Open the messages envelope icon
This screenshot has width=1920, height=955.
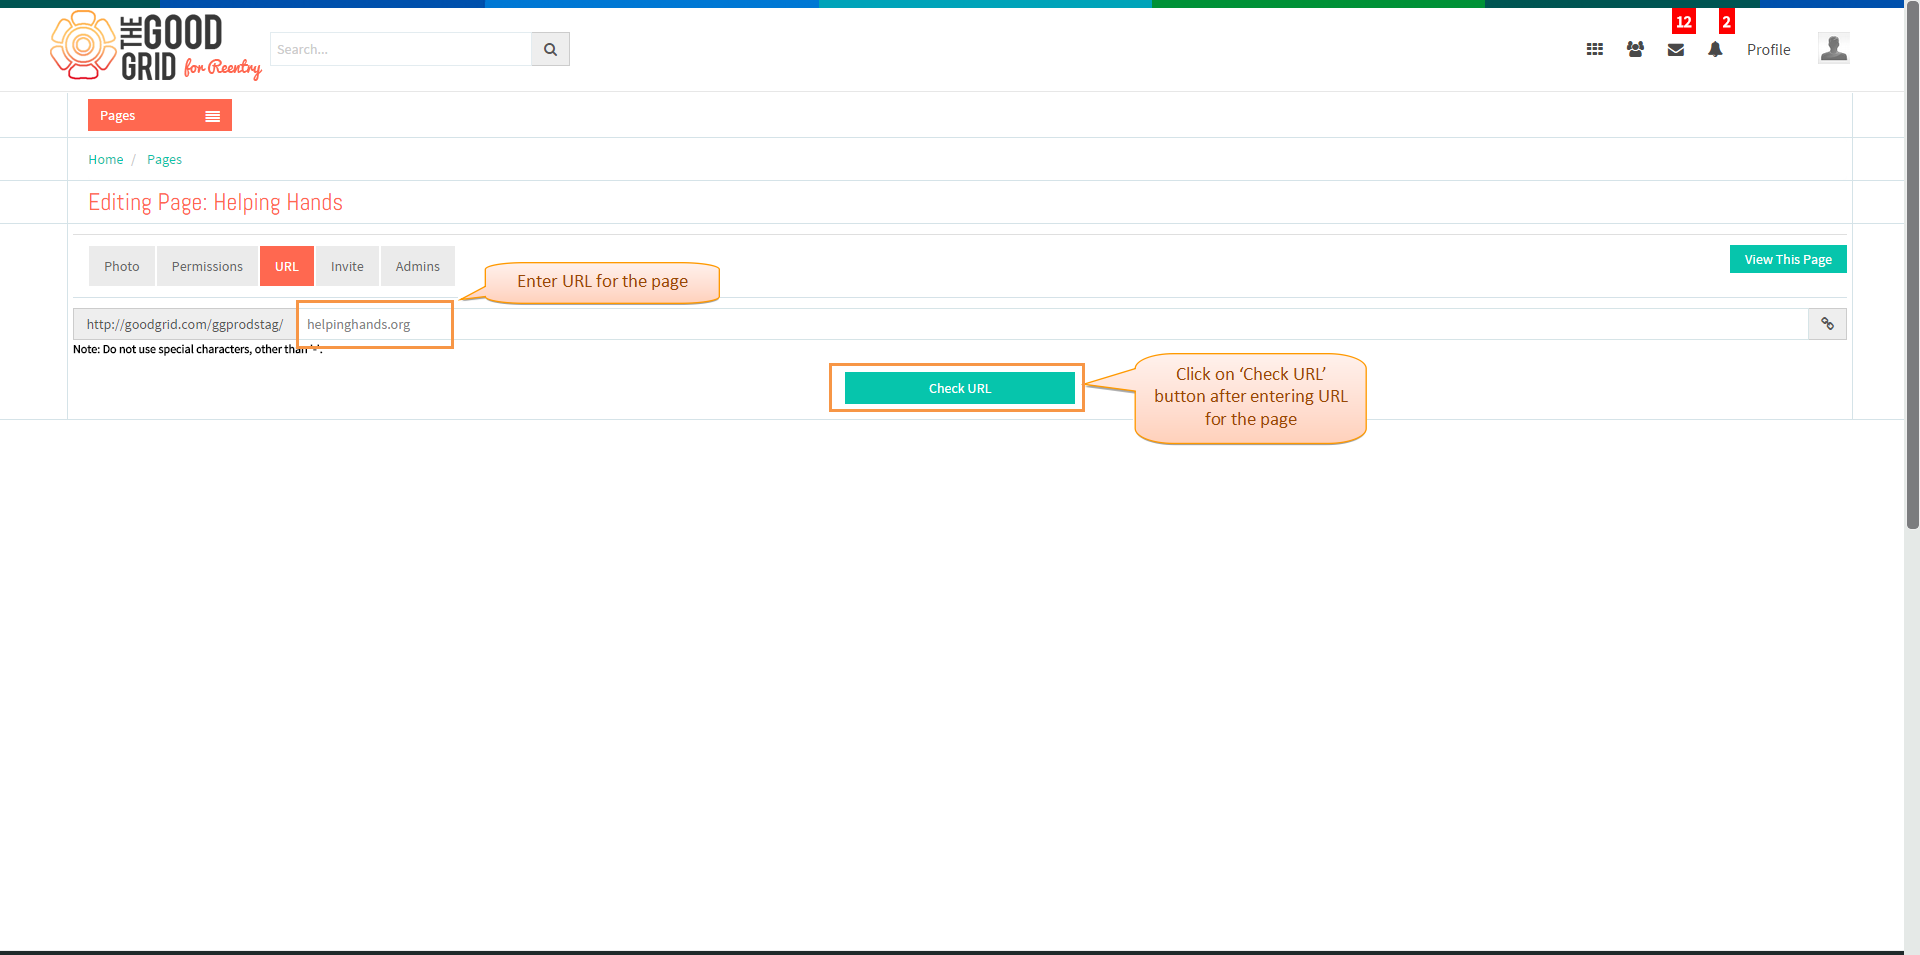pos(1676,50)
